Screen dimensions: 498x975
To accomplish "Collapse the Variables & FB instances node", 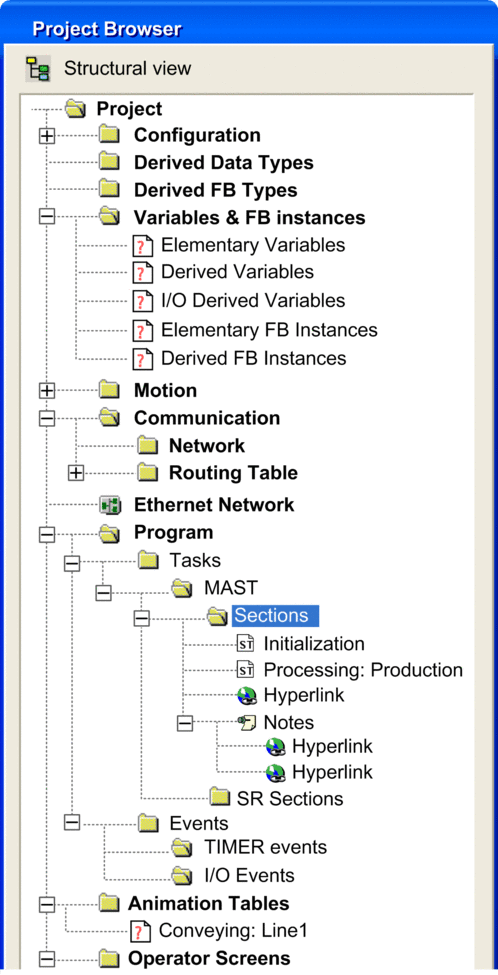I will 47,217.
